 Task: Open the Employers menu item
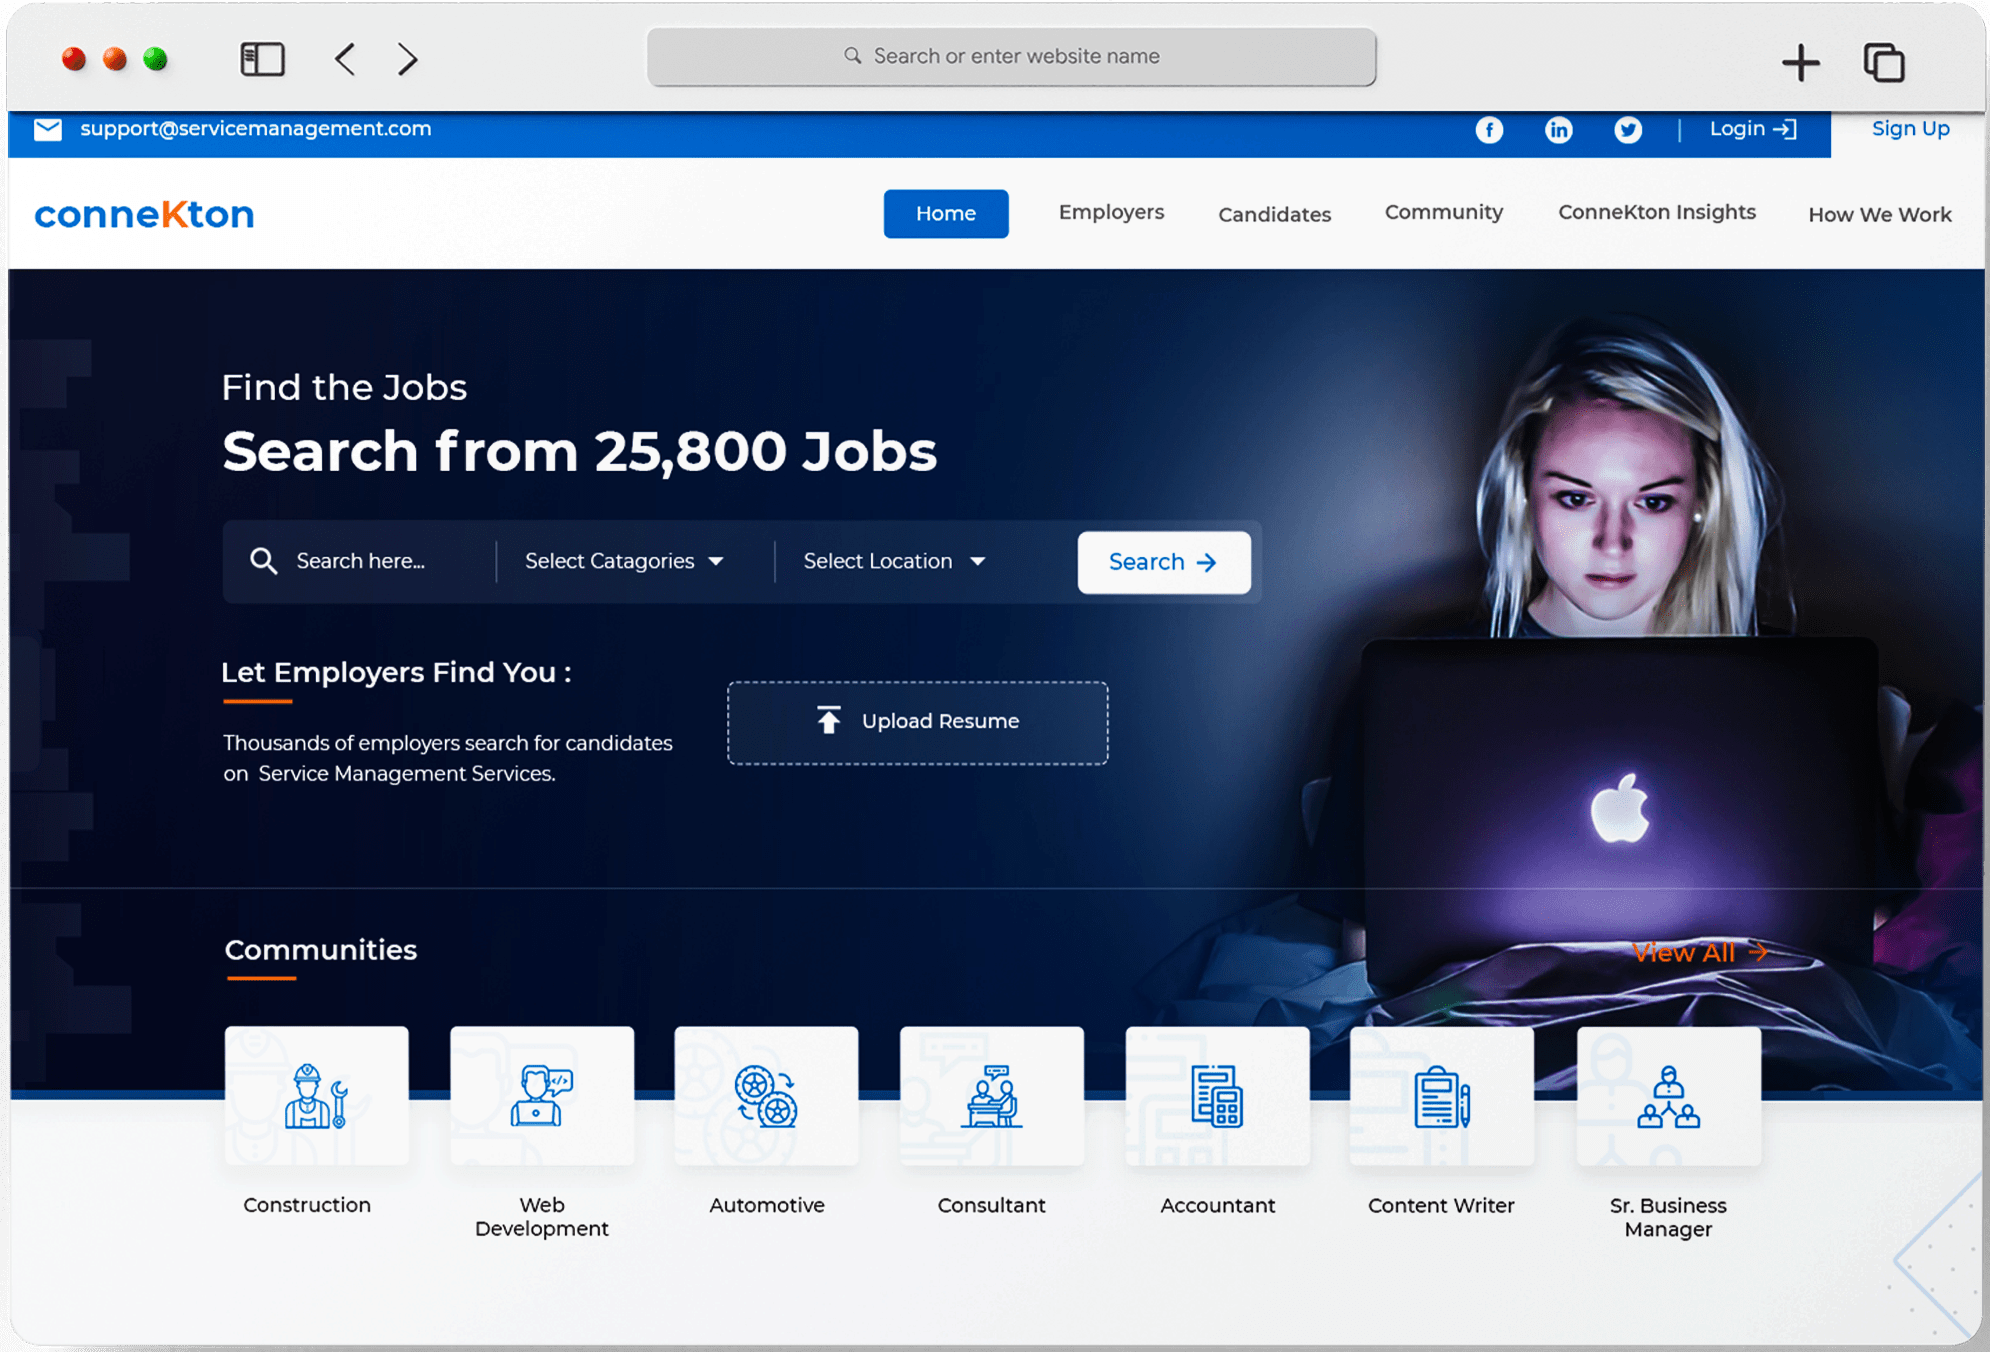click(x=1111, y=212)
